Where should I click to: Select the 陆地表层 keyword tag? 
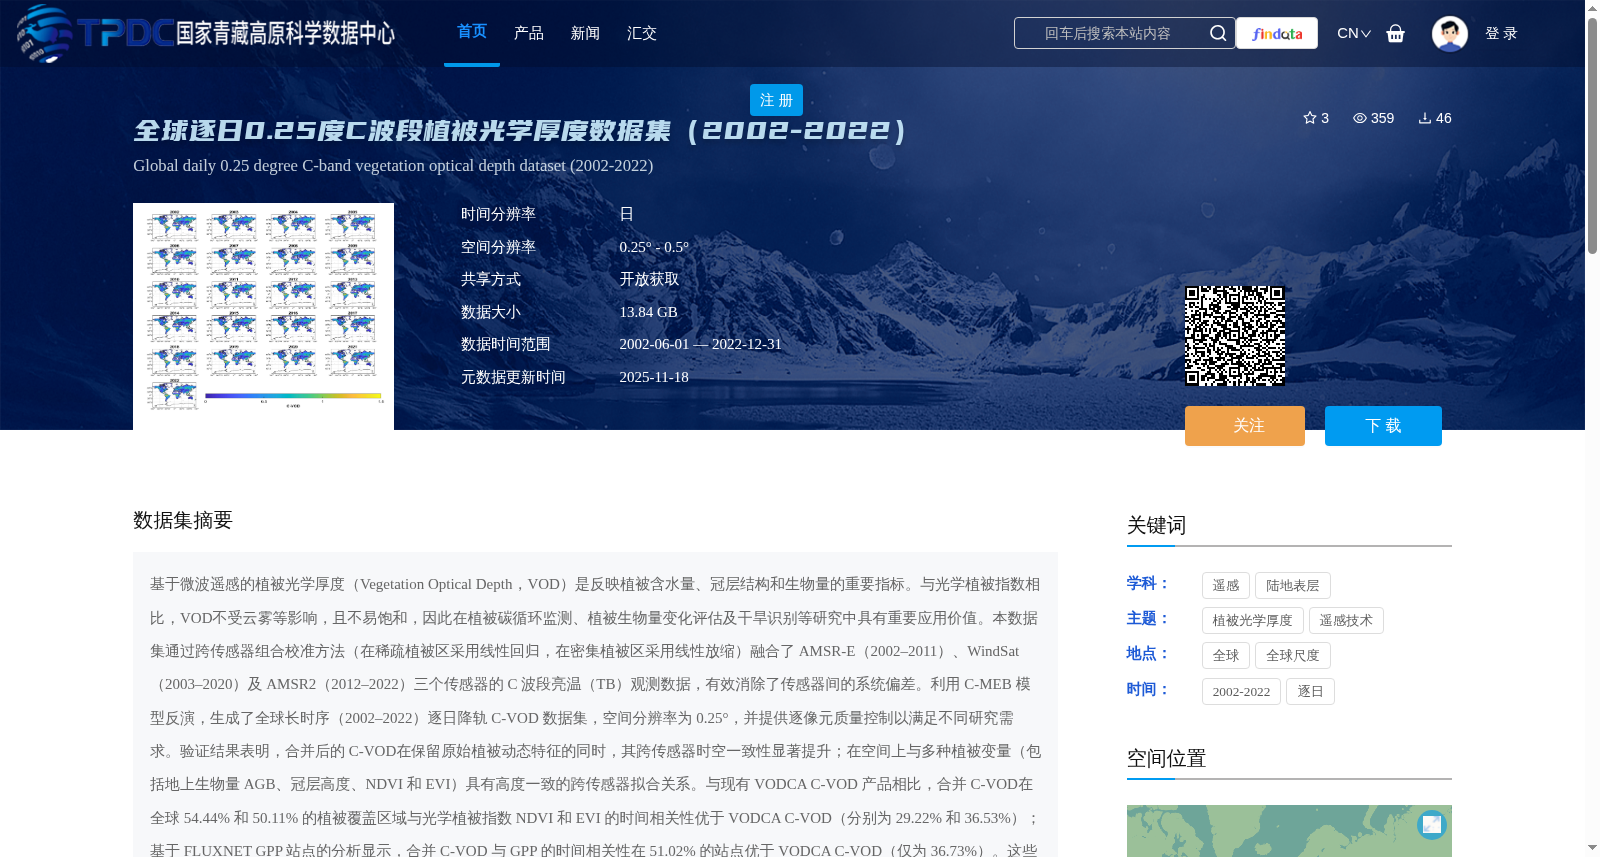(1293, 586)
